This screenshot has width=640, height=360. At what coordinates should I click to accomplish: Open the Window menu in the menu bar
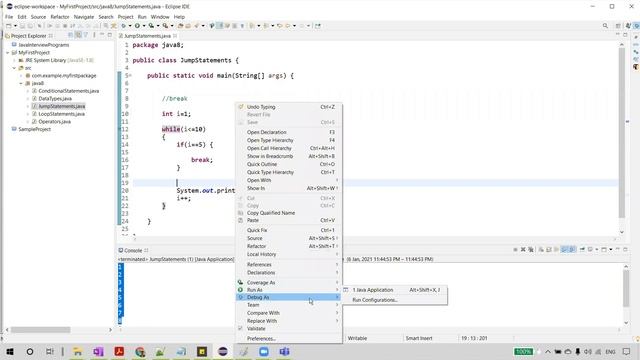160,17
